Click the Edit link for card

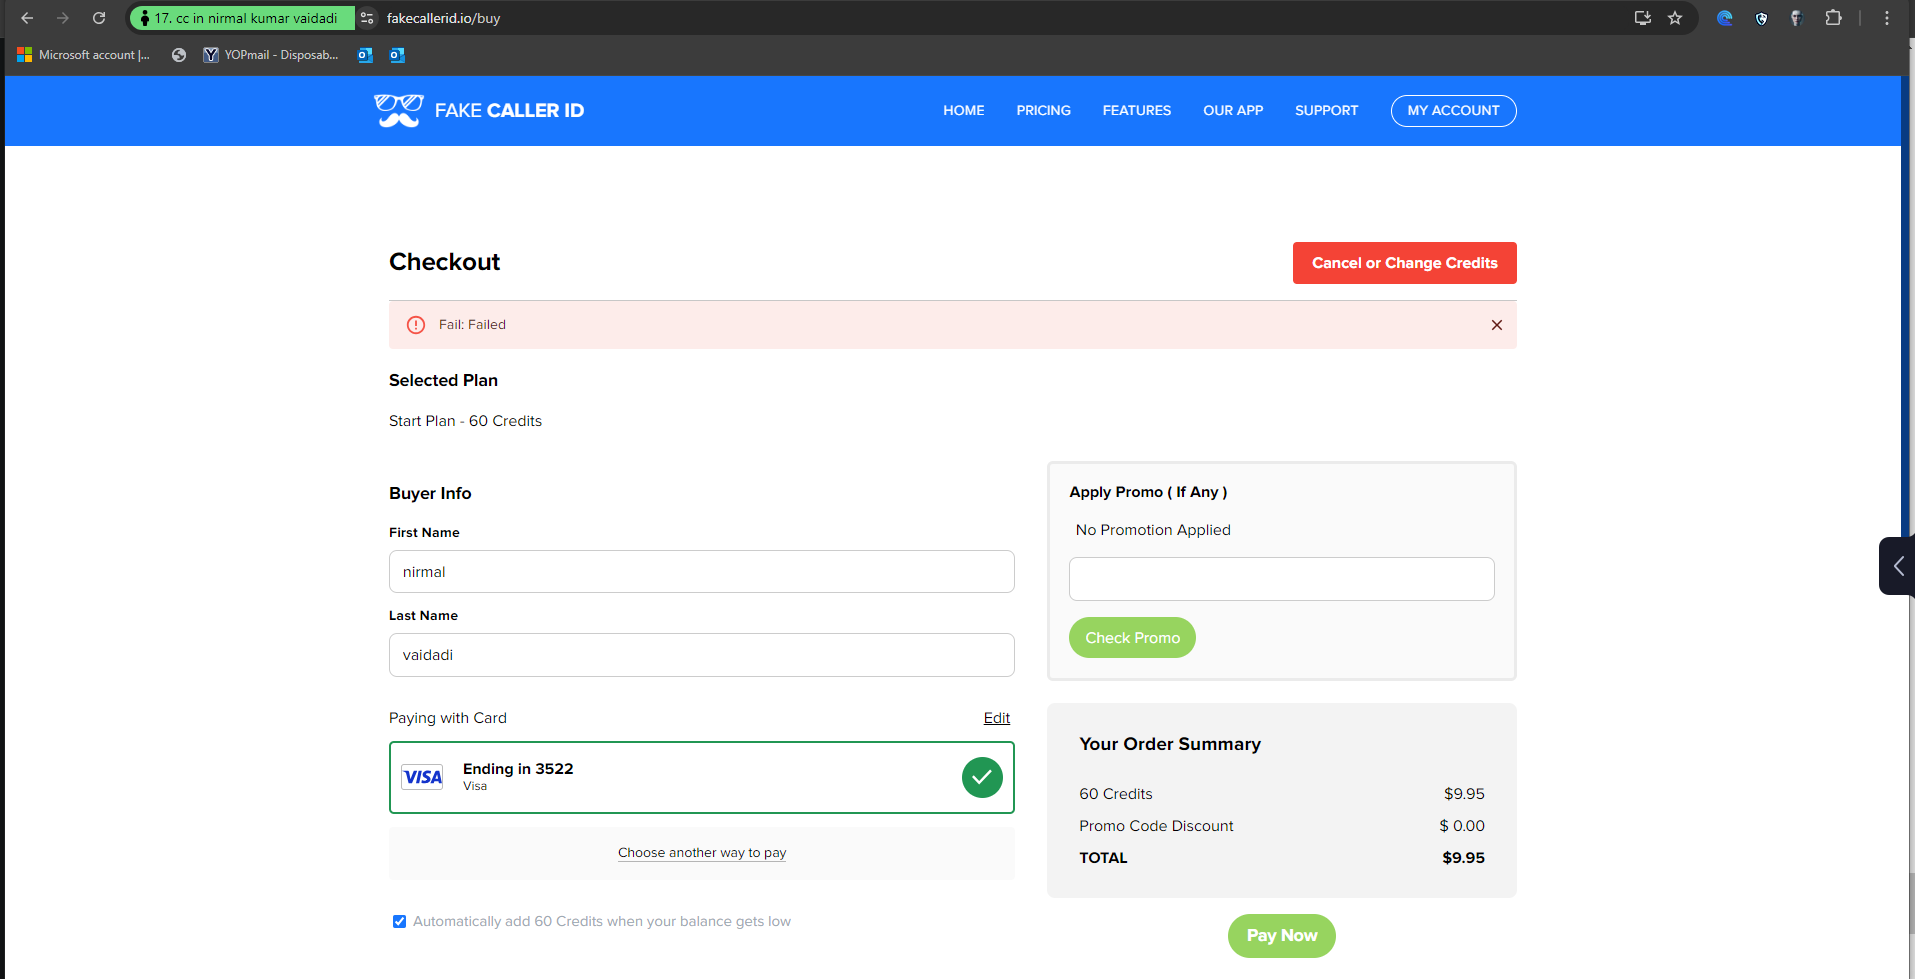[x=996, y=718]
